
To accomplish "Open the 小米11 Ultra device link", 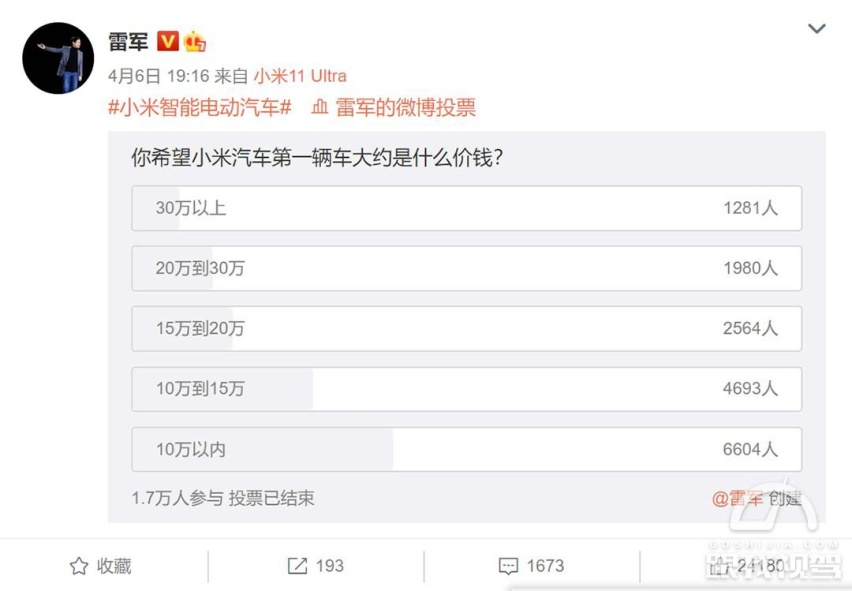I will 300,76.
